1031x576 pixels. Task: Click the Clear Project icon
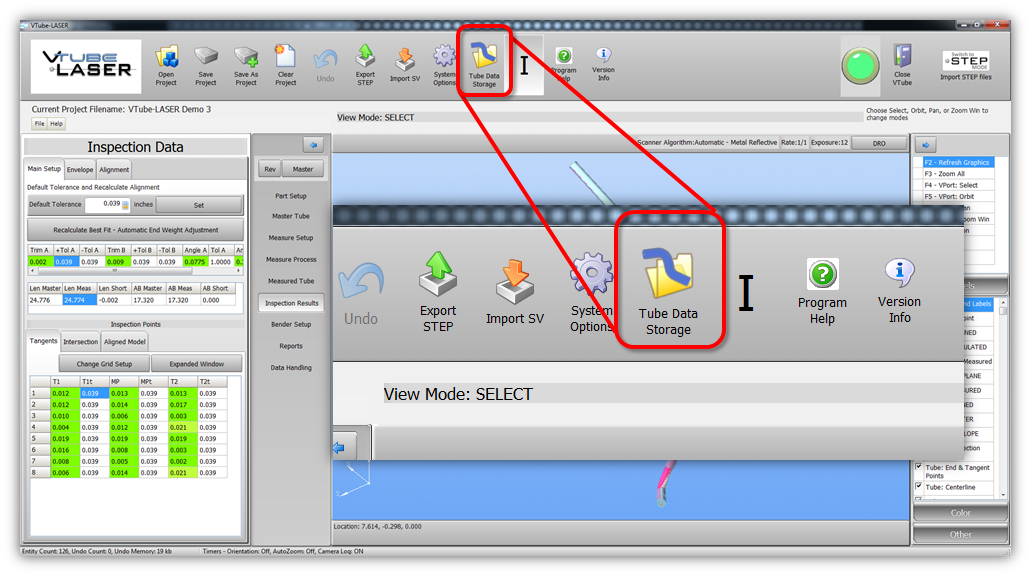286,60
